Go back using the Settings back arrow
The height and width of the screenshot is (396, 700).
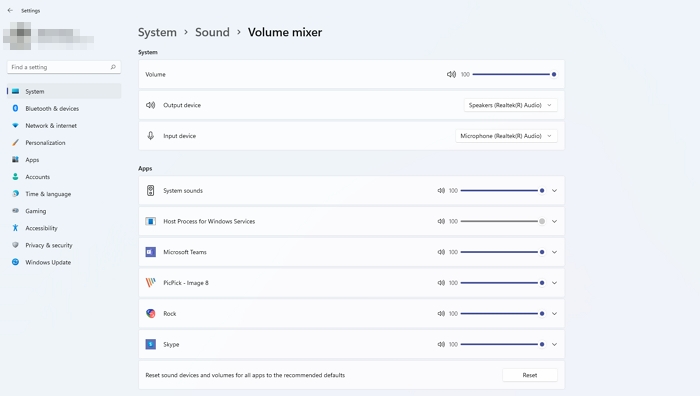pyautogui.click(x=10, y=10)
